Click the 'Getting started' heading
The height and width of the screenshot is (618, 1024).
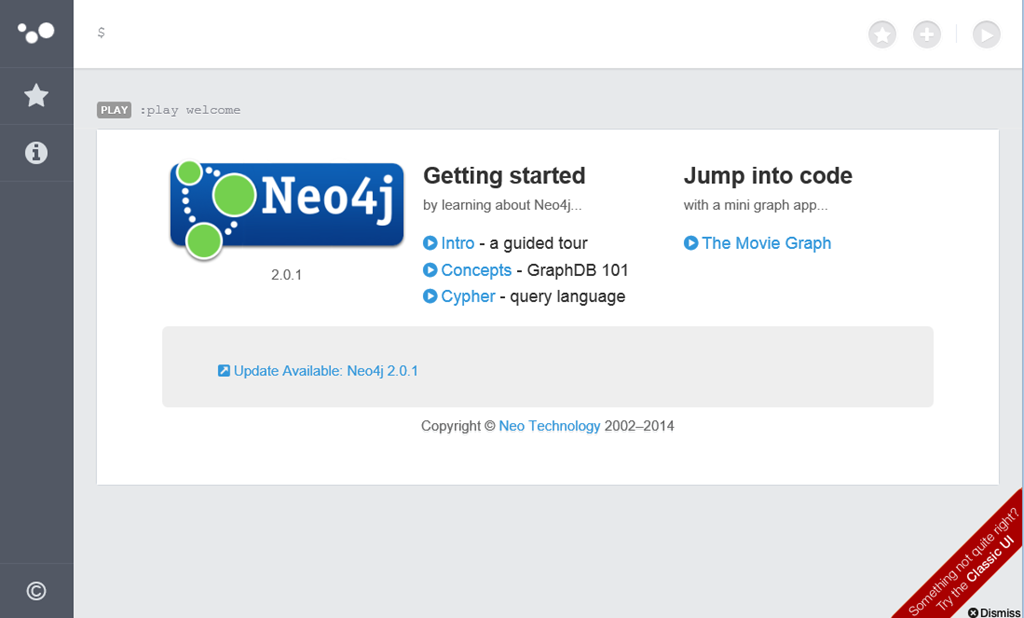504,176
